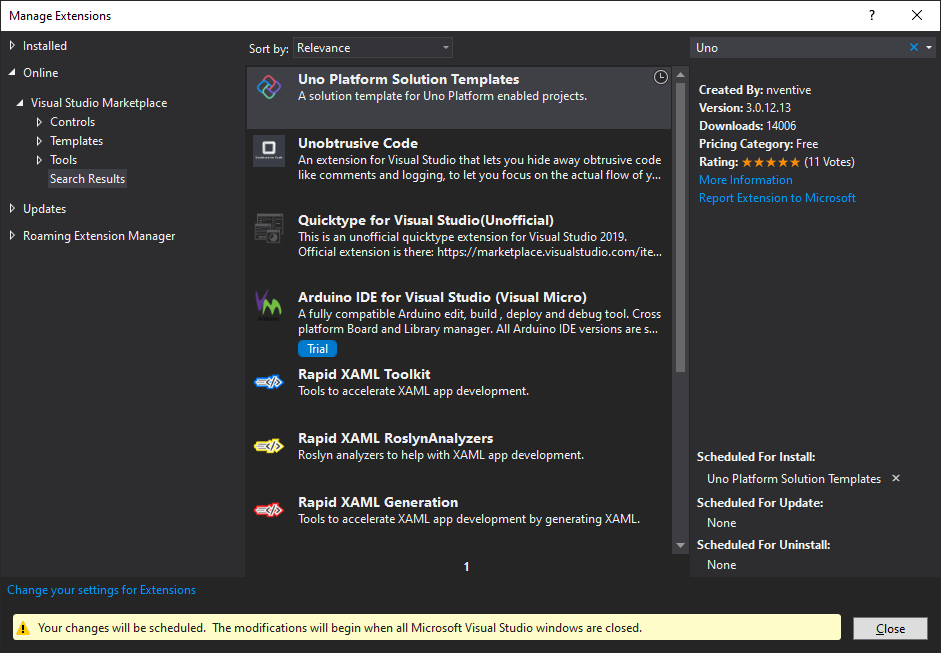This screenshot has width=941, height=653.
Task: Select the Rapid XAML Toolkit title
Action: pyautogui.click(x=364, y=374)
